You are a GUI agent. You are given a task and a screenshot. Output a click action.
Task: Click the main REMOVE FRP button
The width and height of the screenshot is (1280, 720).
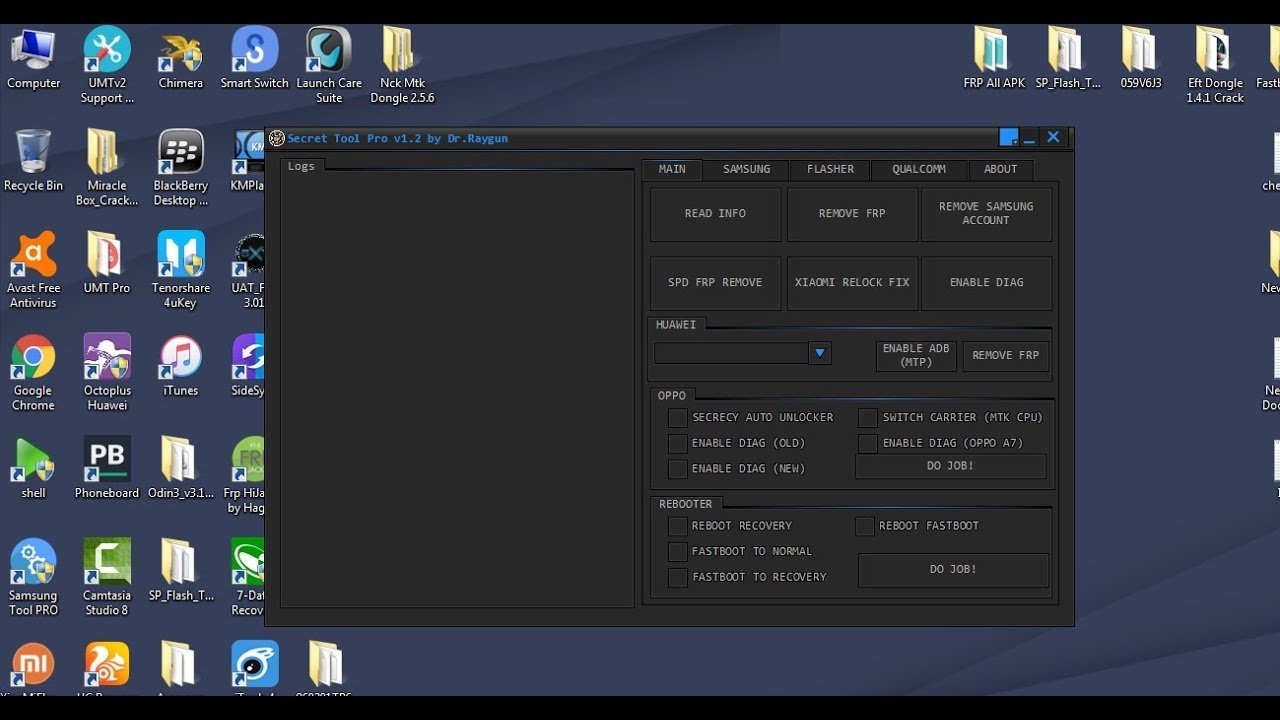tap(852, 214)
